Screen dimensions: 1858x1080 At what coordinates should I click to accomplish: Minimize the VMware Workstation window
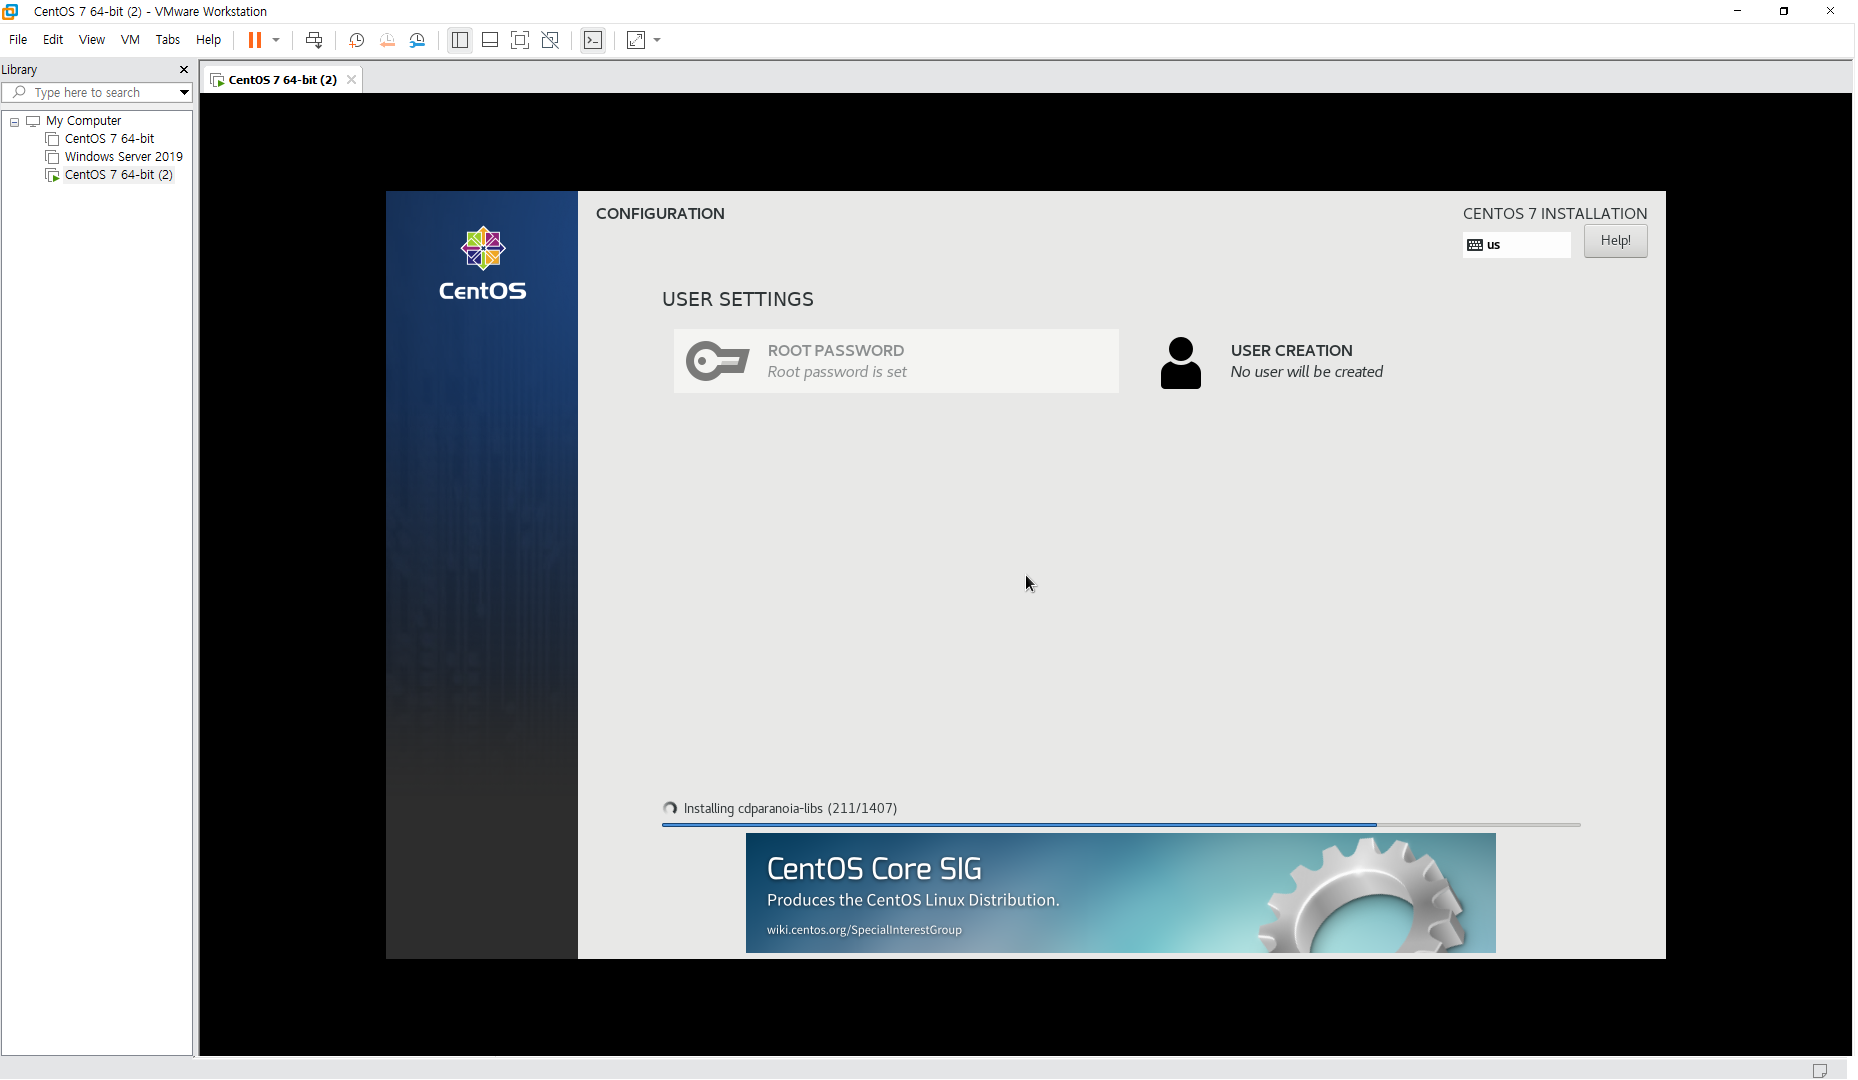coord(1737,11)
